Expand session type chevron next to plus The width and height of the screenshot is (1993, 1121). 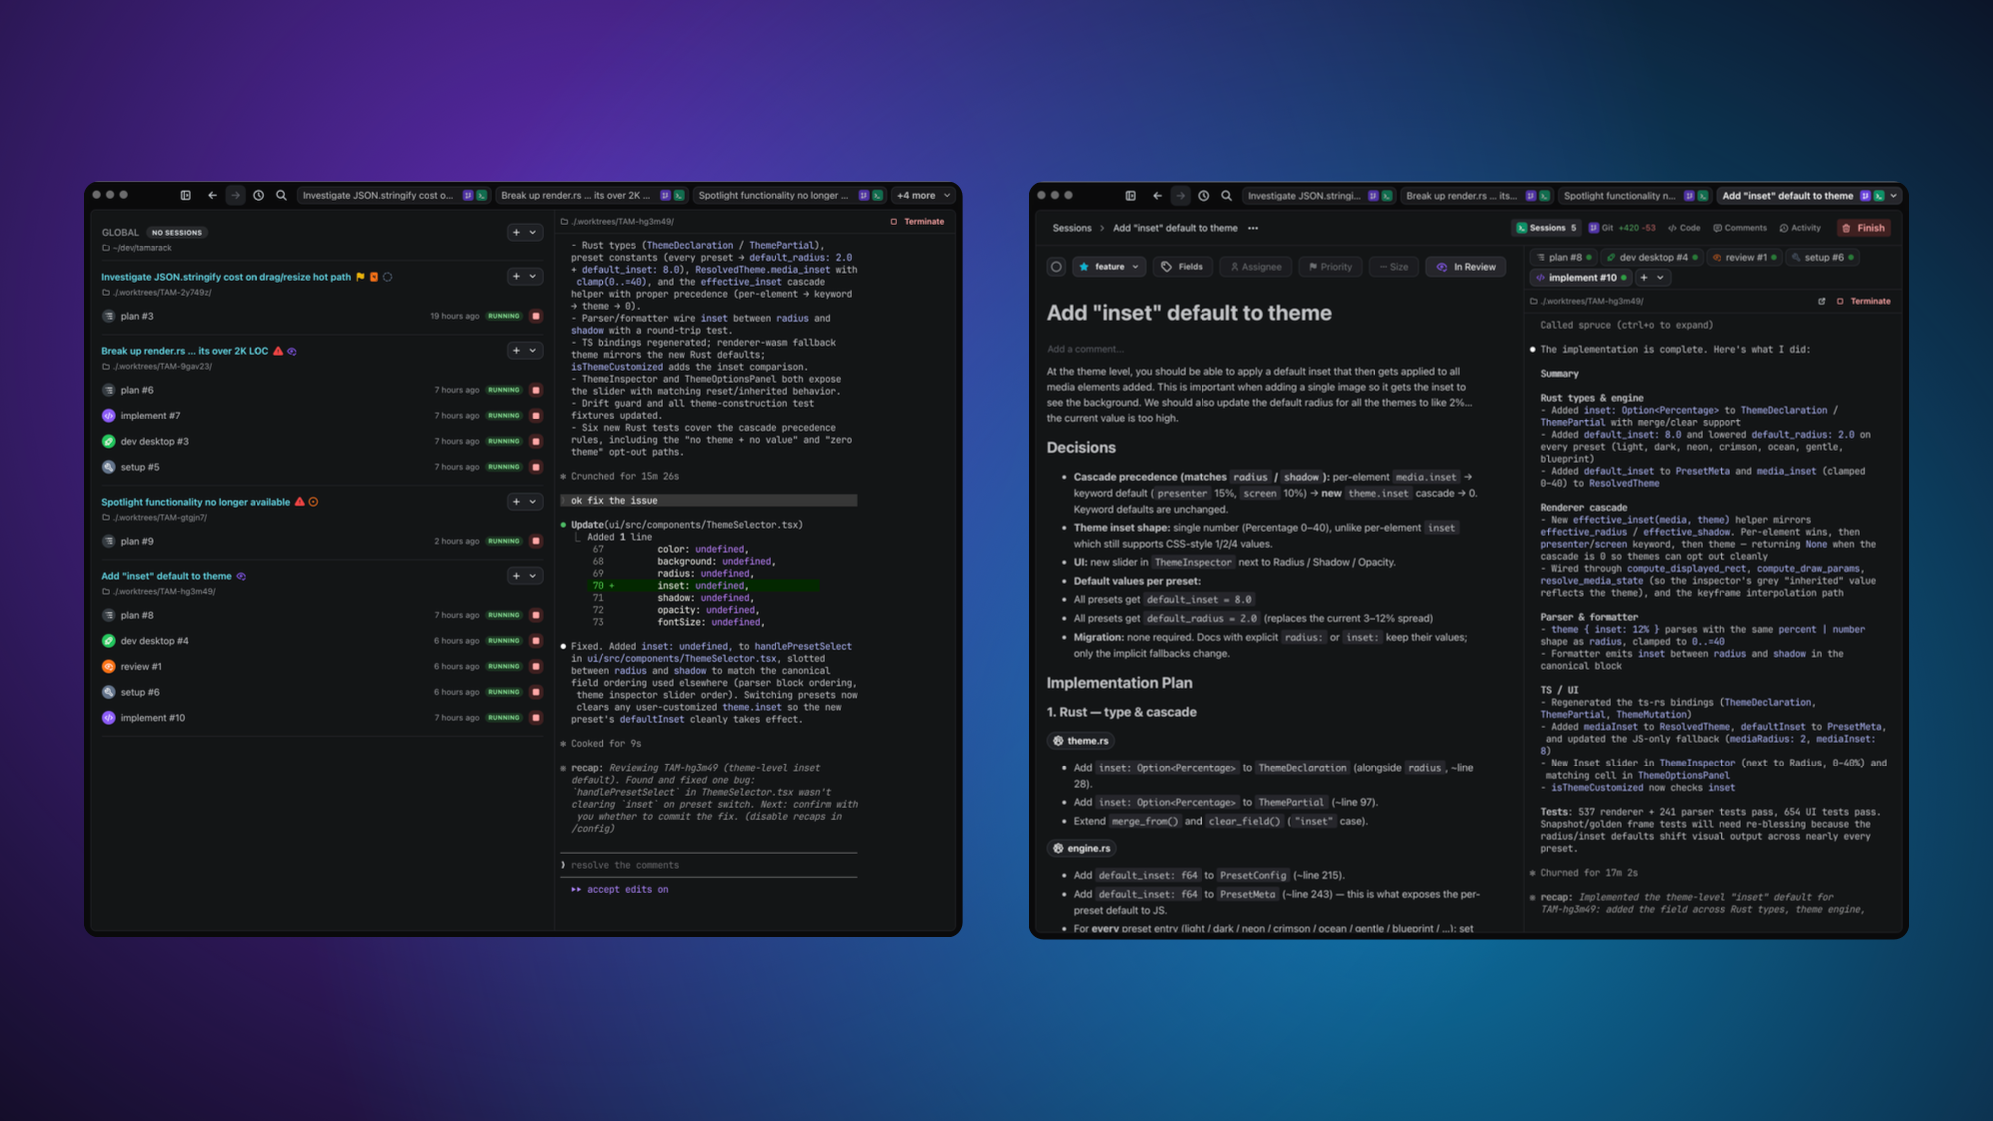click(x=1661, y=278)
